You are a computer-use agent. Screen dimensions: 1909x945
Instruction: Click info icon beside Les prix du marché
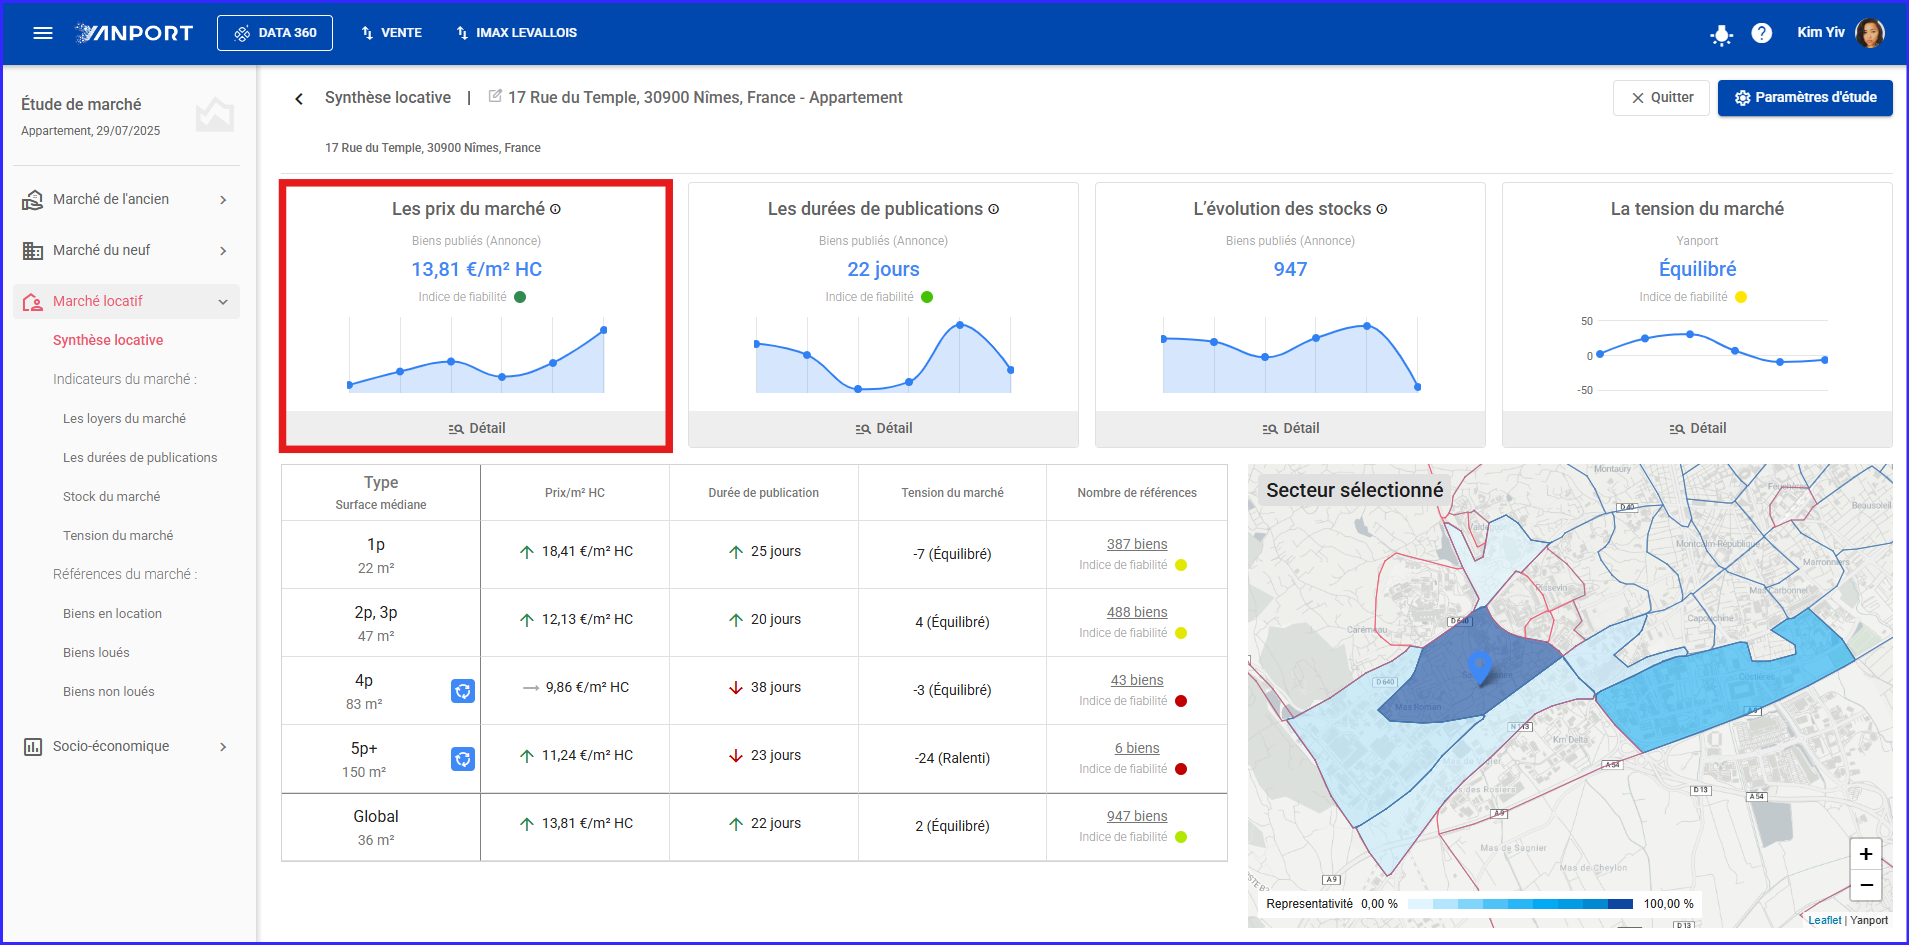pyautogui.click(x=555, y=209)
